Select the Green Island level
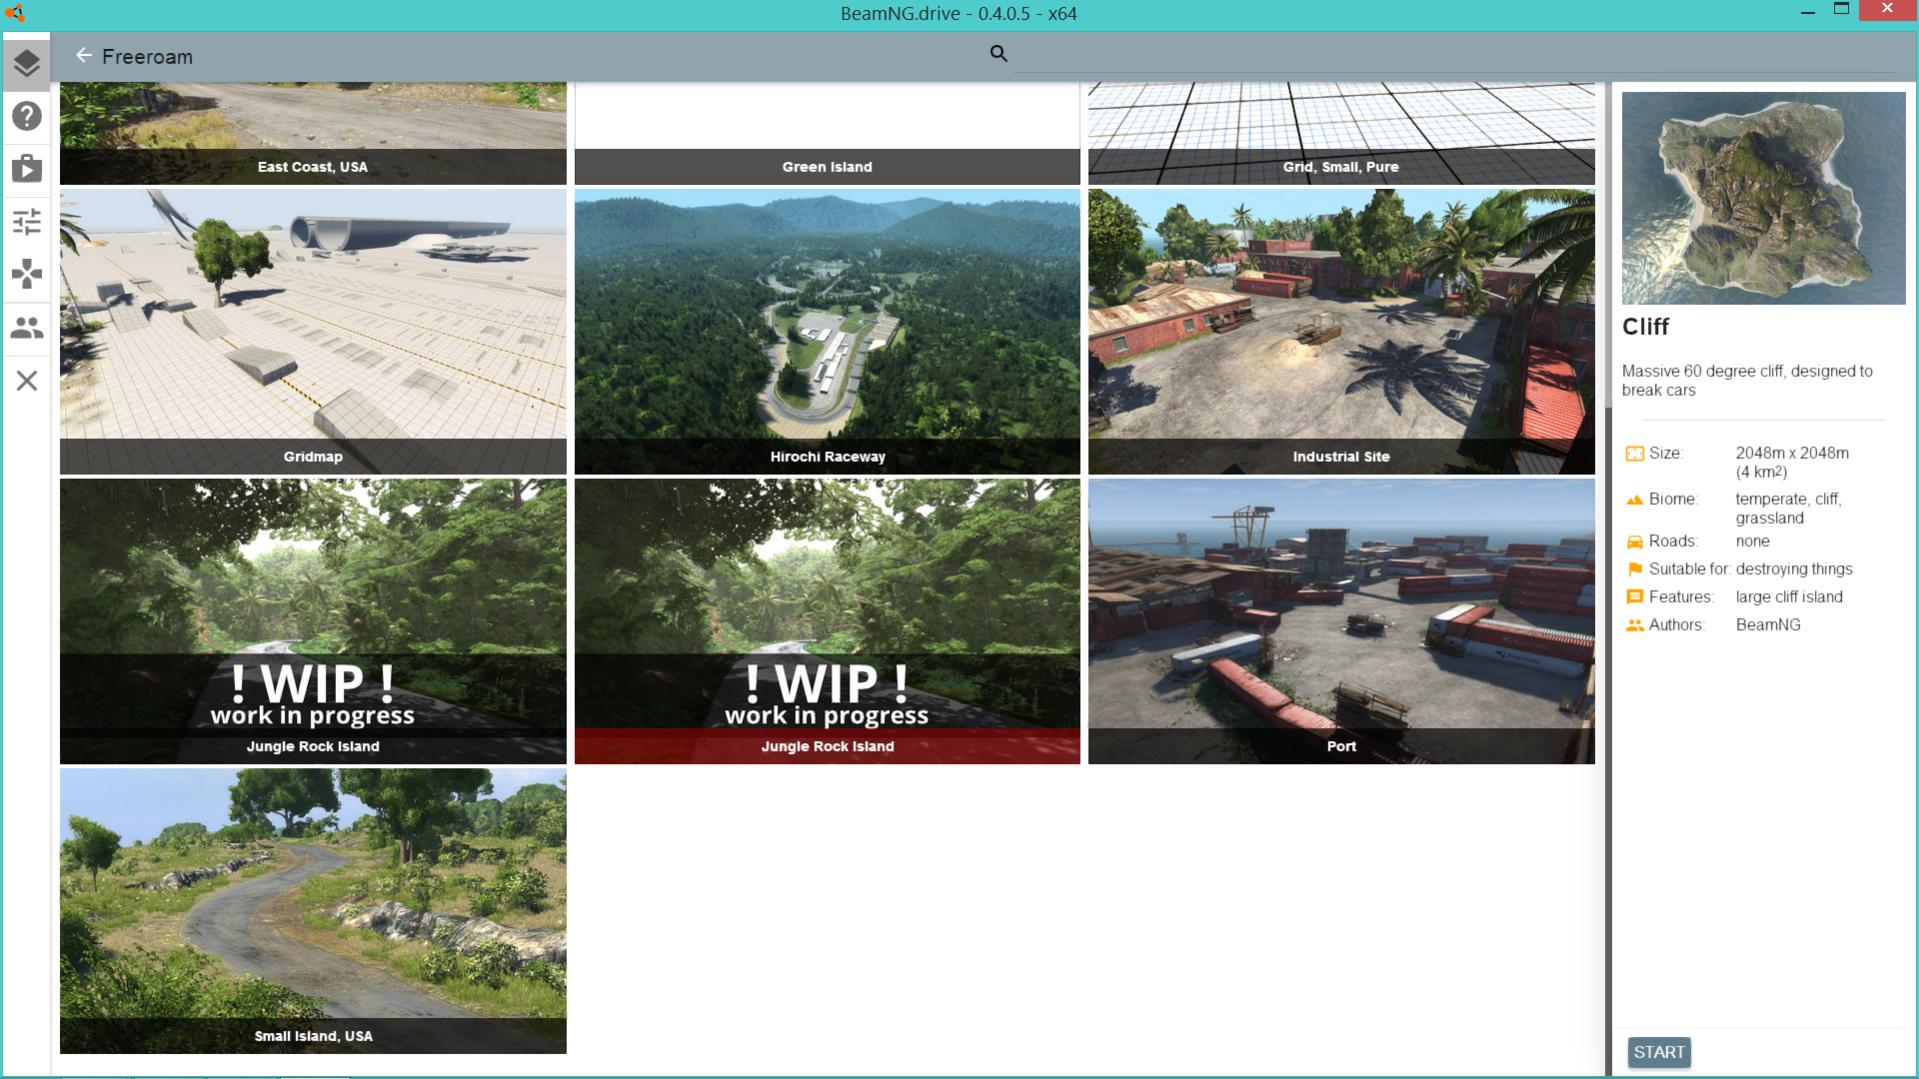The height and width of the screenshot is (1079, 1919). click(827, 134)
